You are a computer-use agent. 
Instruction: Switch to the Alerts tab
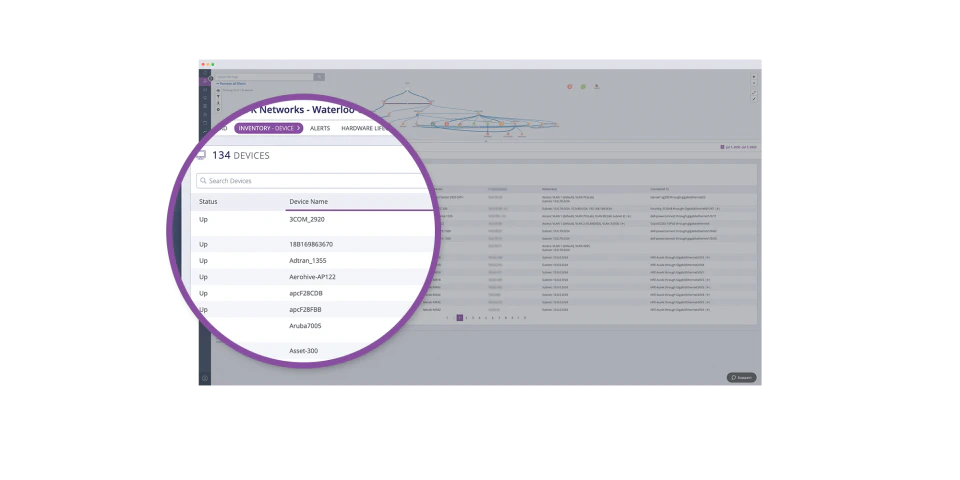[320, 128]
